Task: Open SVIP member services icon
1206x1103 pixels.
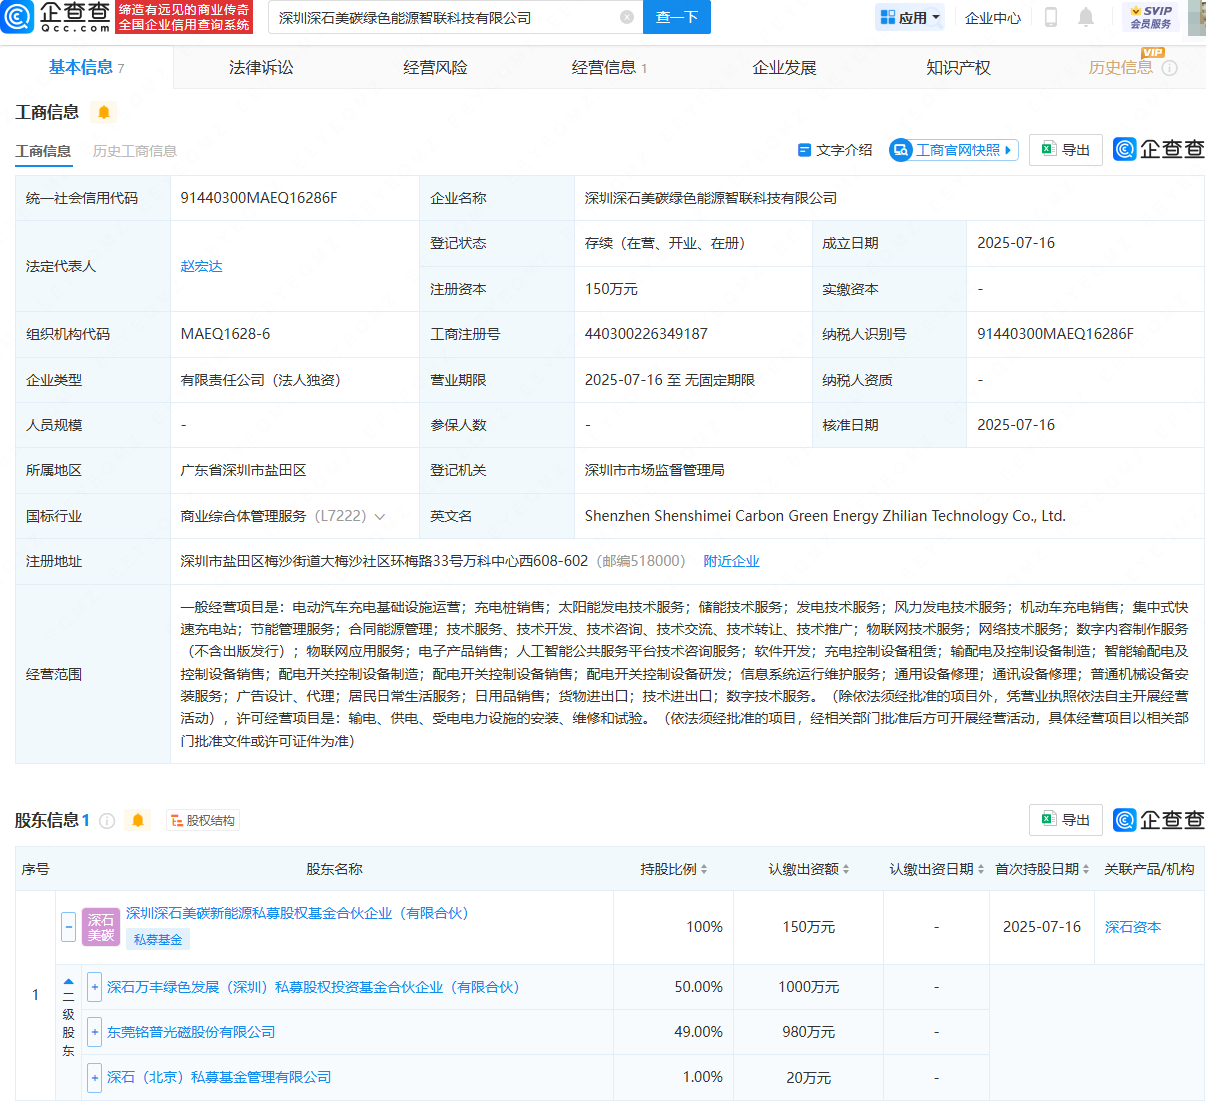Action: (x=1151, y=17)
